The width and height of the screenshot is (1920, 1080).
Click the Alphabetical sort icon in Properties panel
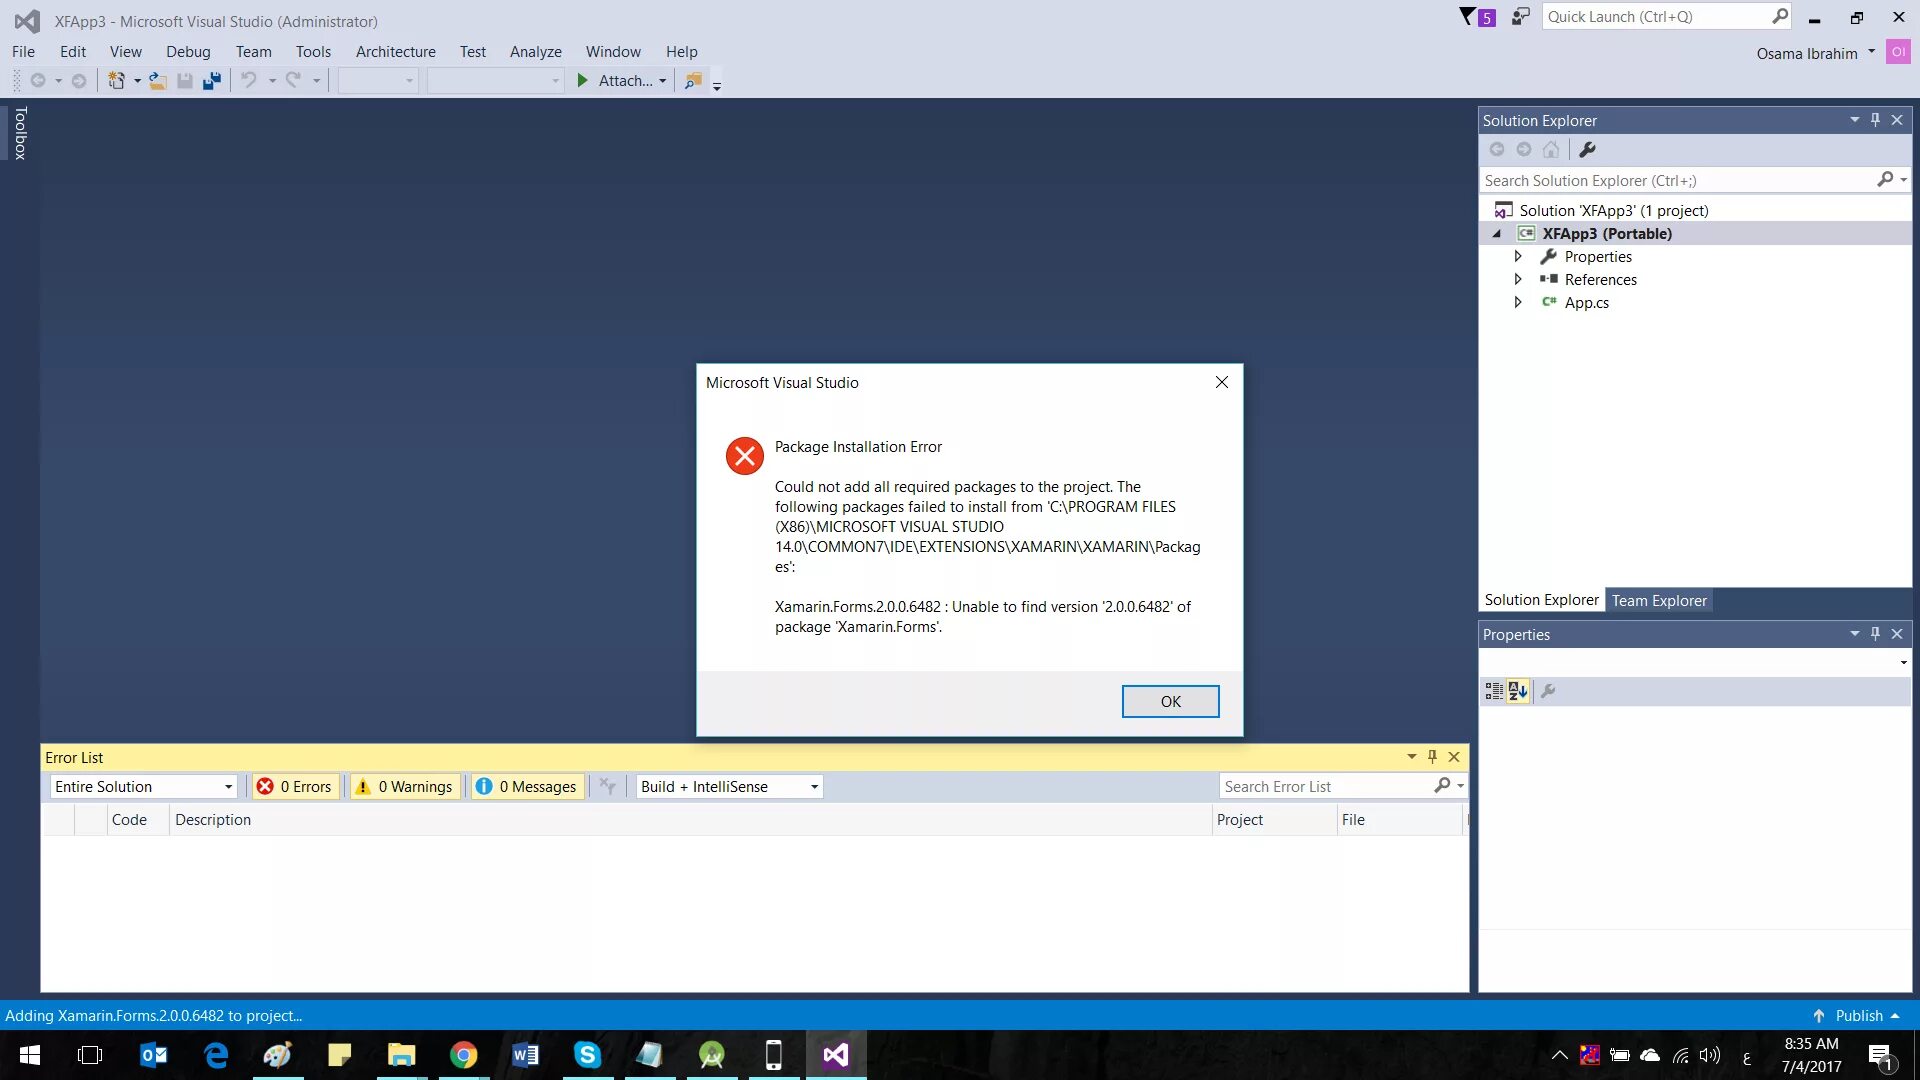click(1518, 691)
